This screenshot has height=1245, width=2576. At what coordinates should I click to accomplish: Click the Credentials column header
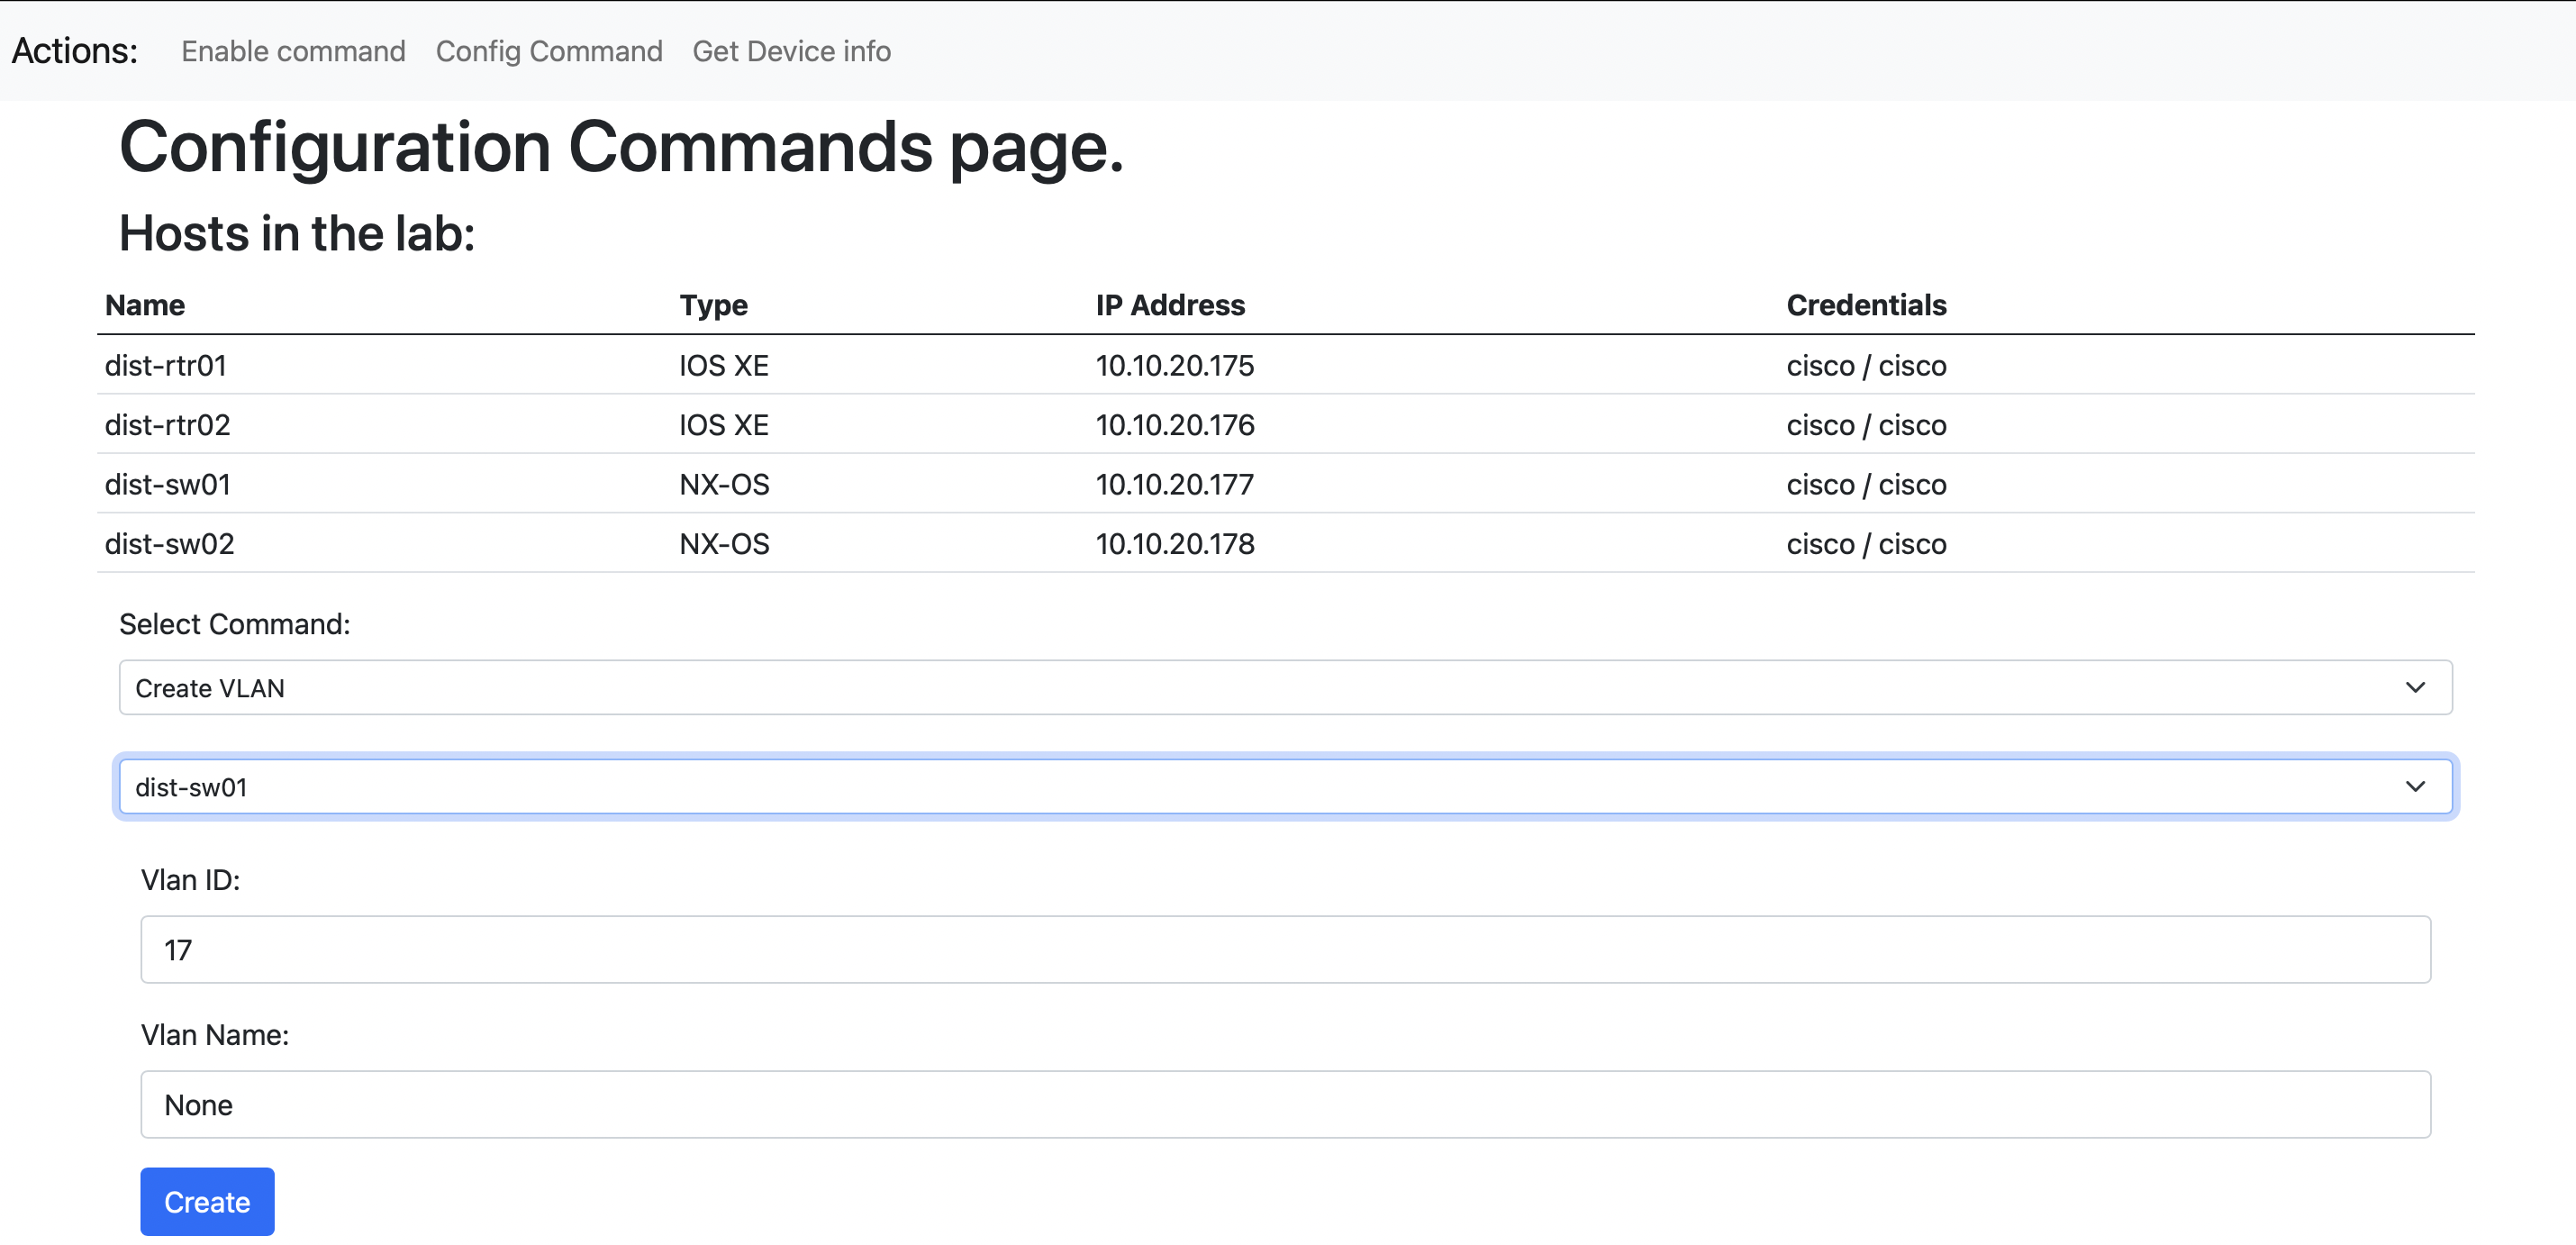1866,305
